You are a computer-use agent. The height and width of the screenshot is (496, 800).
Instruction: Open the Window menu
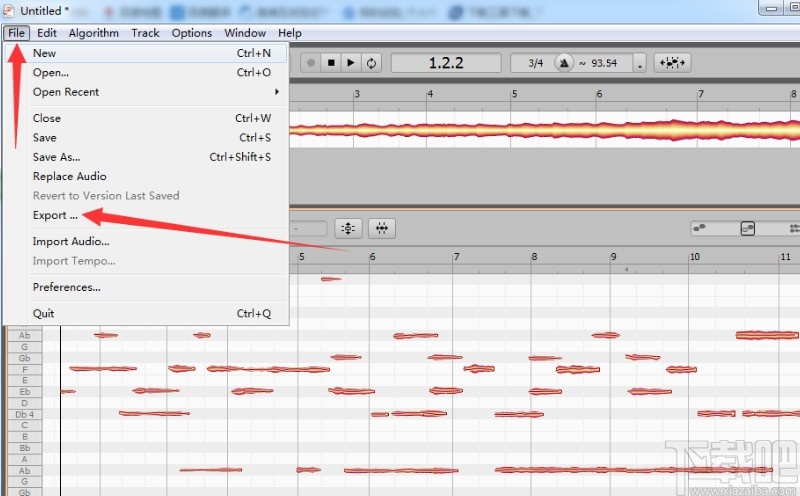[245, 33]
